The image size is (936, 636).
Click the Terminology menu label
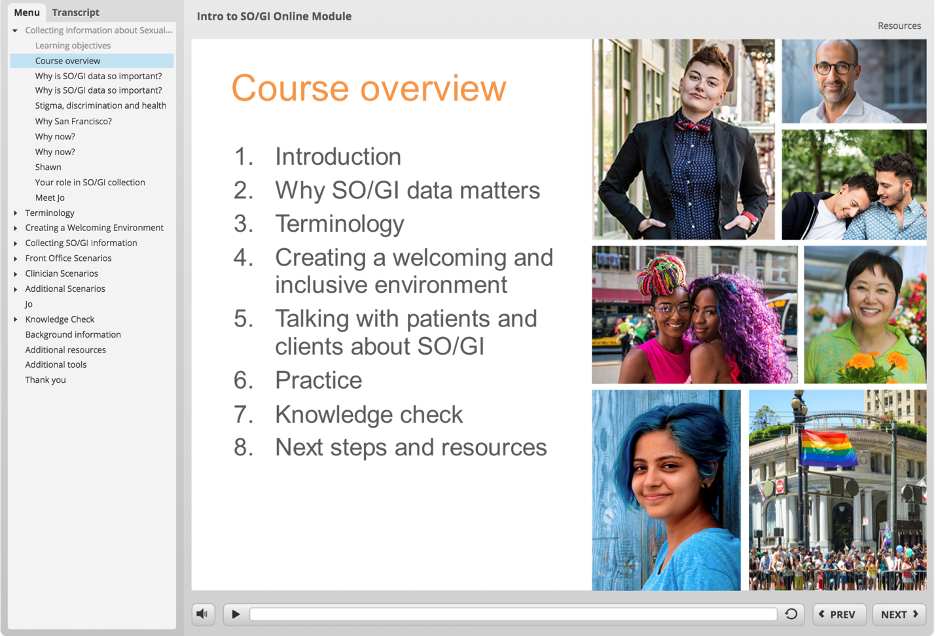point(50,213)
